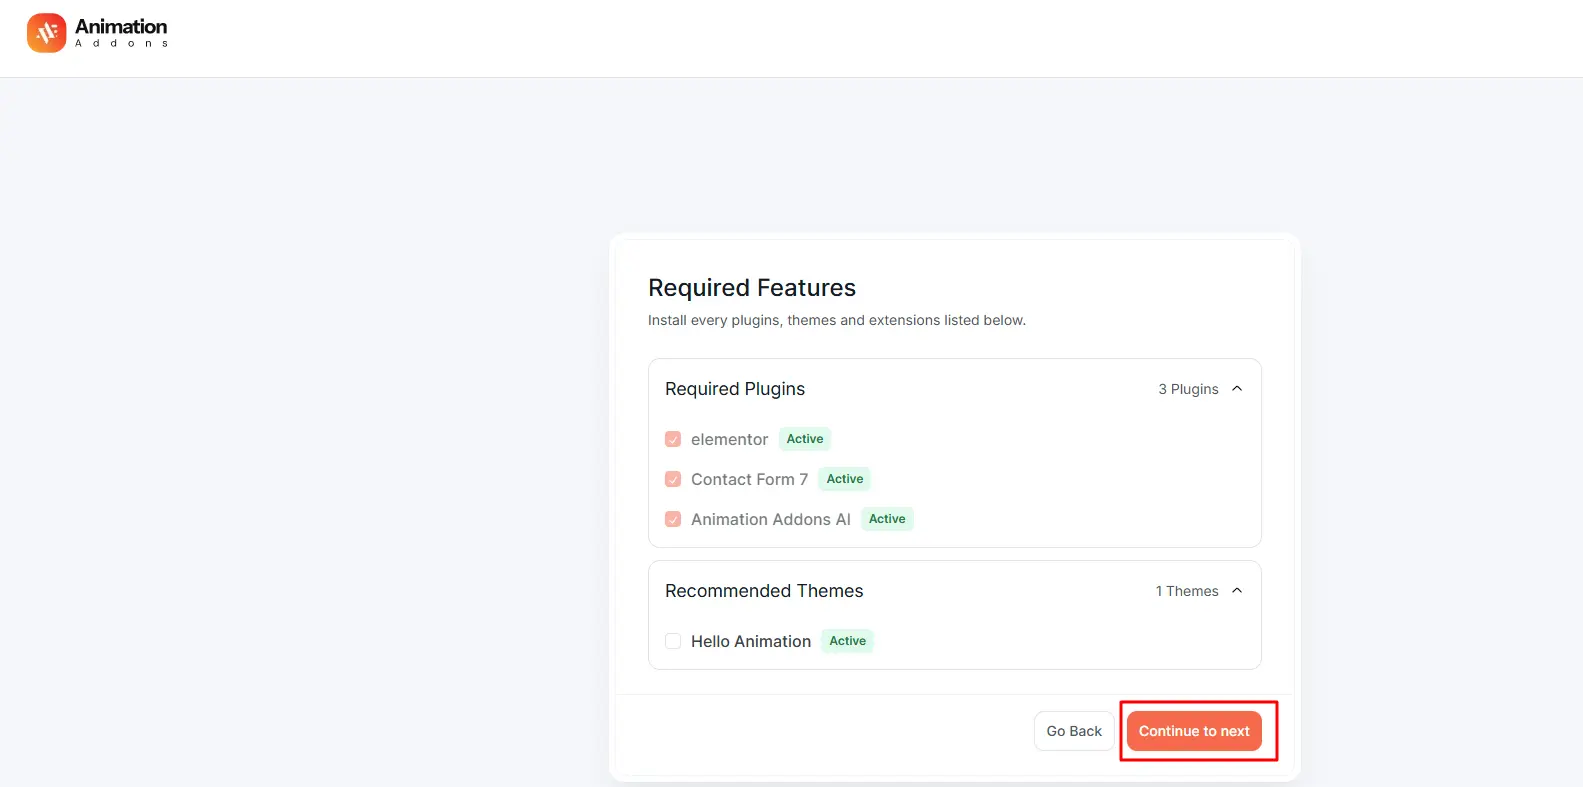
Task: Collapse the Recommended Themes section chevron
Action: (1237, 591)
